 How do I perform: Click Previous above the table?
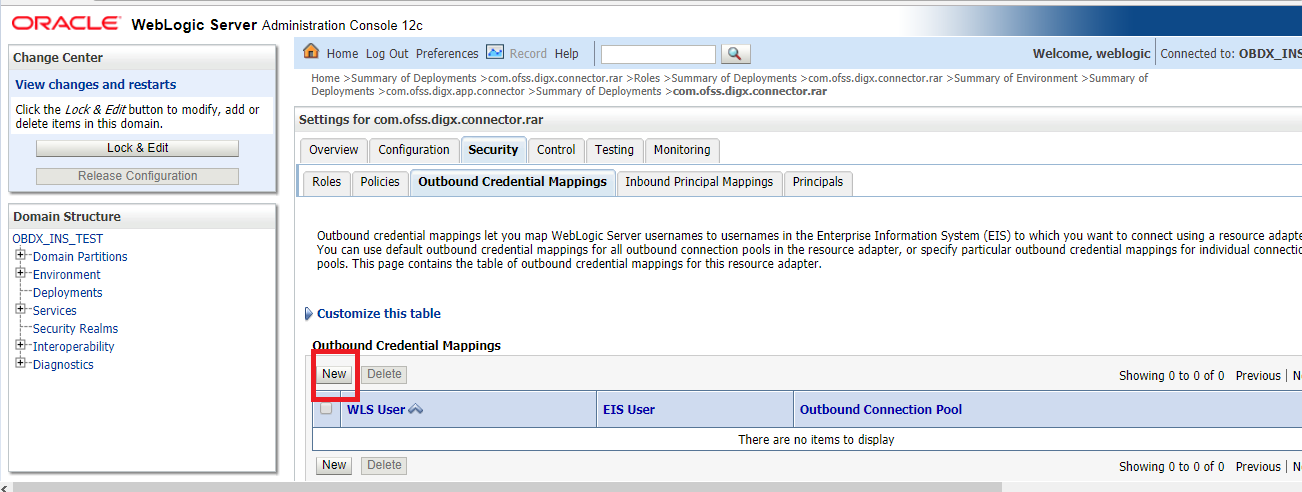1258,376
